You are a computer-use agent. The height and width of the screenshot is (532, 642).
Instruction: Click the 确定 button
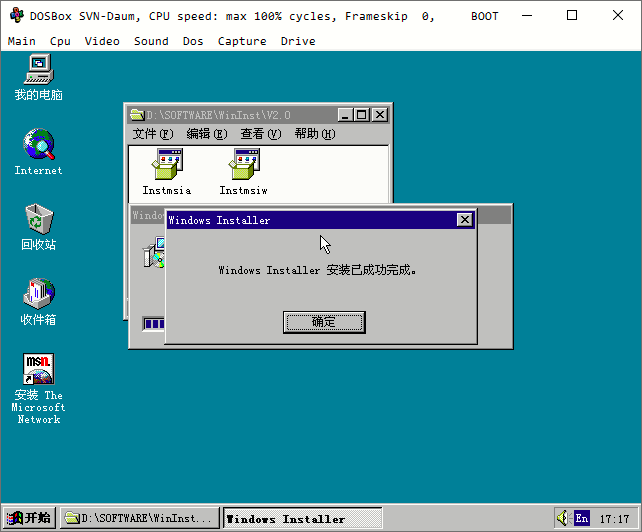[324, 322]
